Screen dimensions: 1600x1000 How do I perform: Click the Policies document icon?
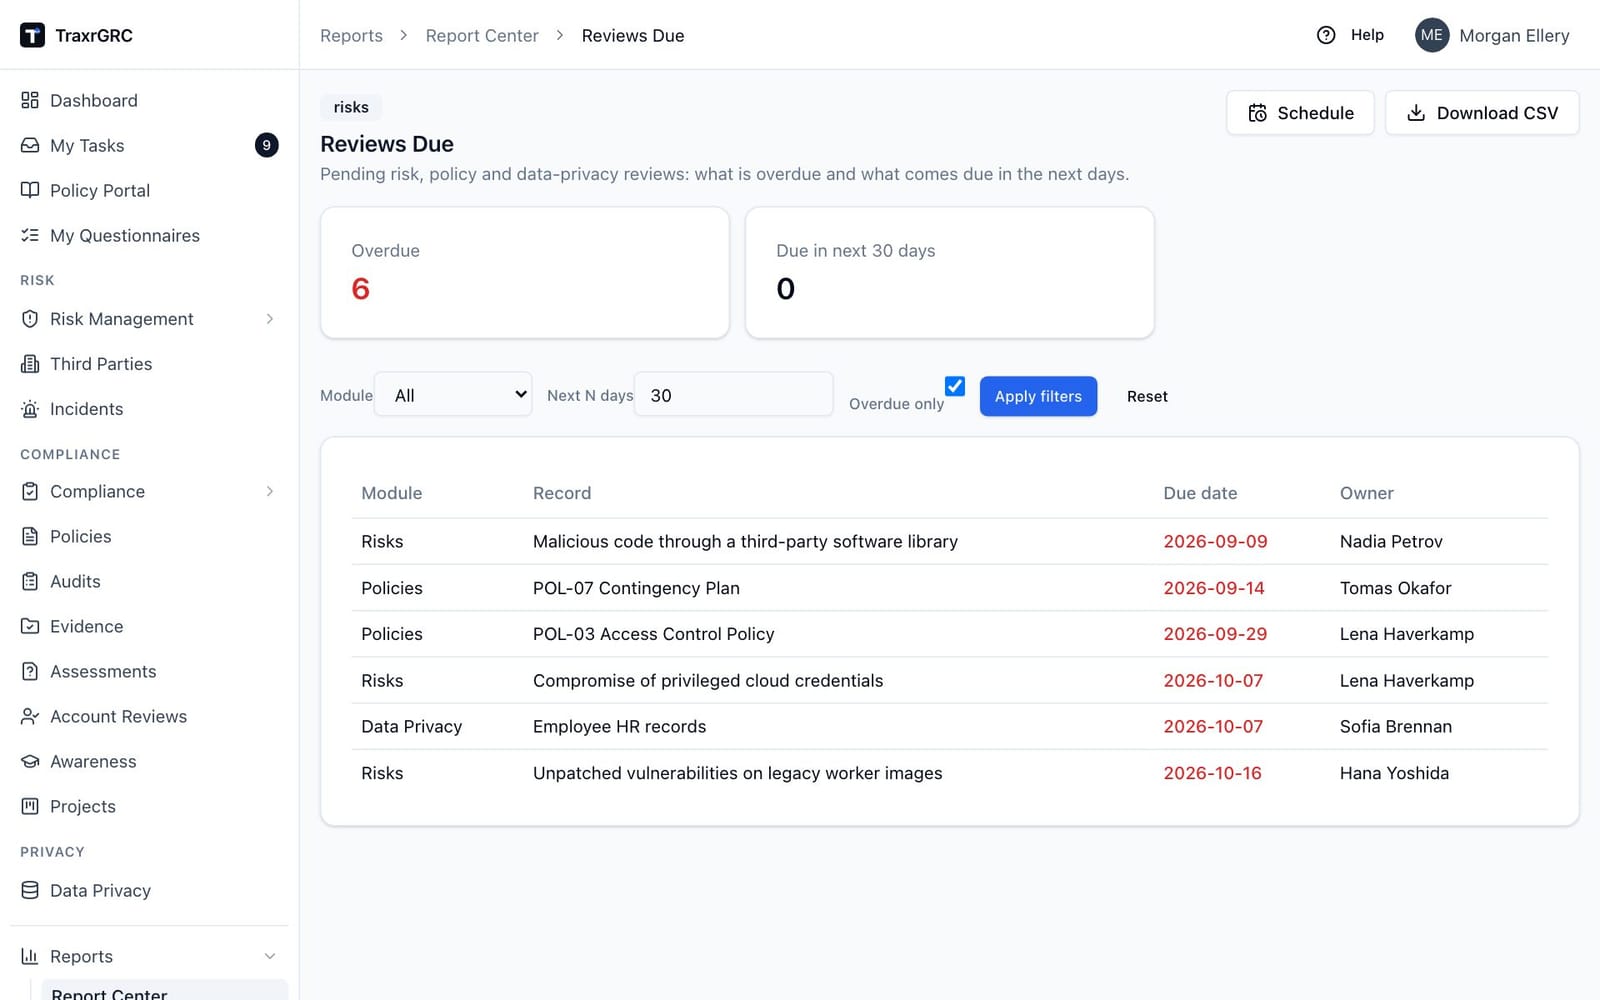(30, 536)
